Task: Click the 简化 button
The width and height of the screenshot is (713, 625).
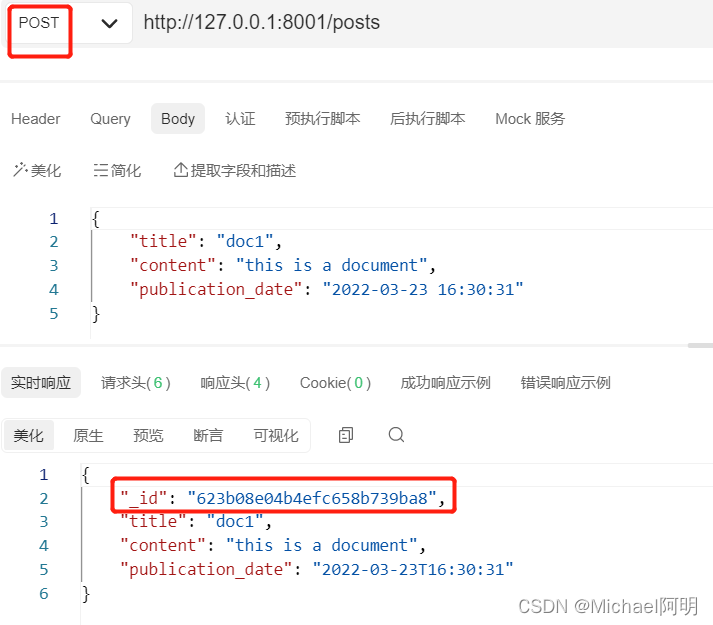Action: [117, 171]
